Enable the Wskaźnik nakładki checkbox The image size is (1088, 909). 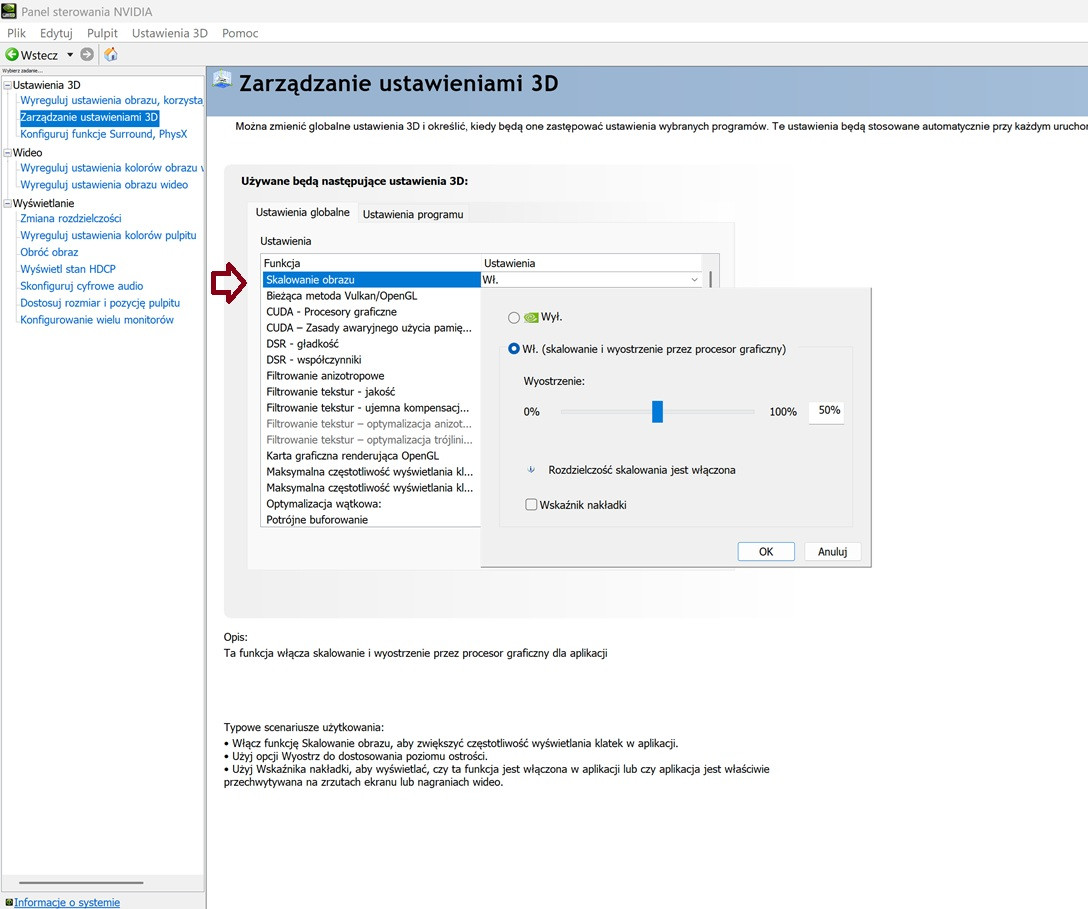(531, 504)
